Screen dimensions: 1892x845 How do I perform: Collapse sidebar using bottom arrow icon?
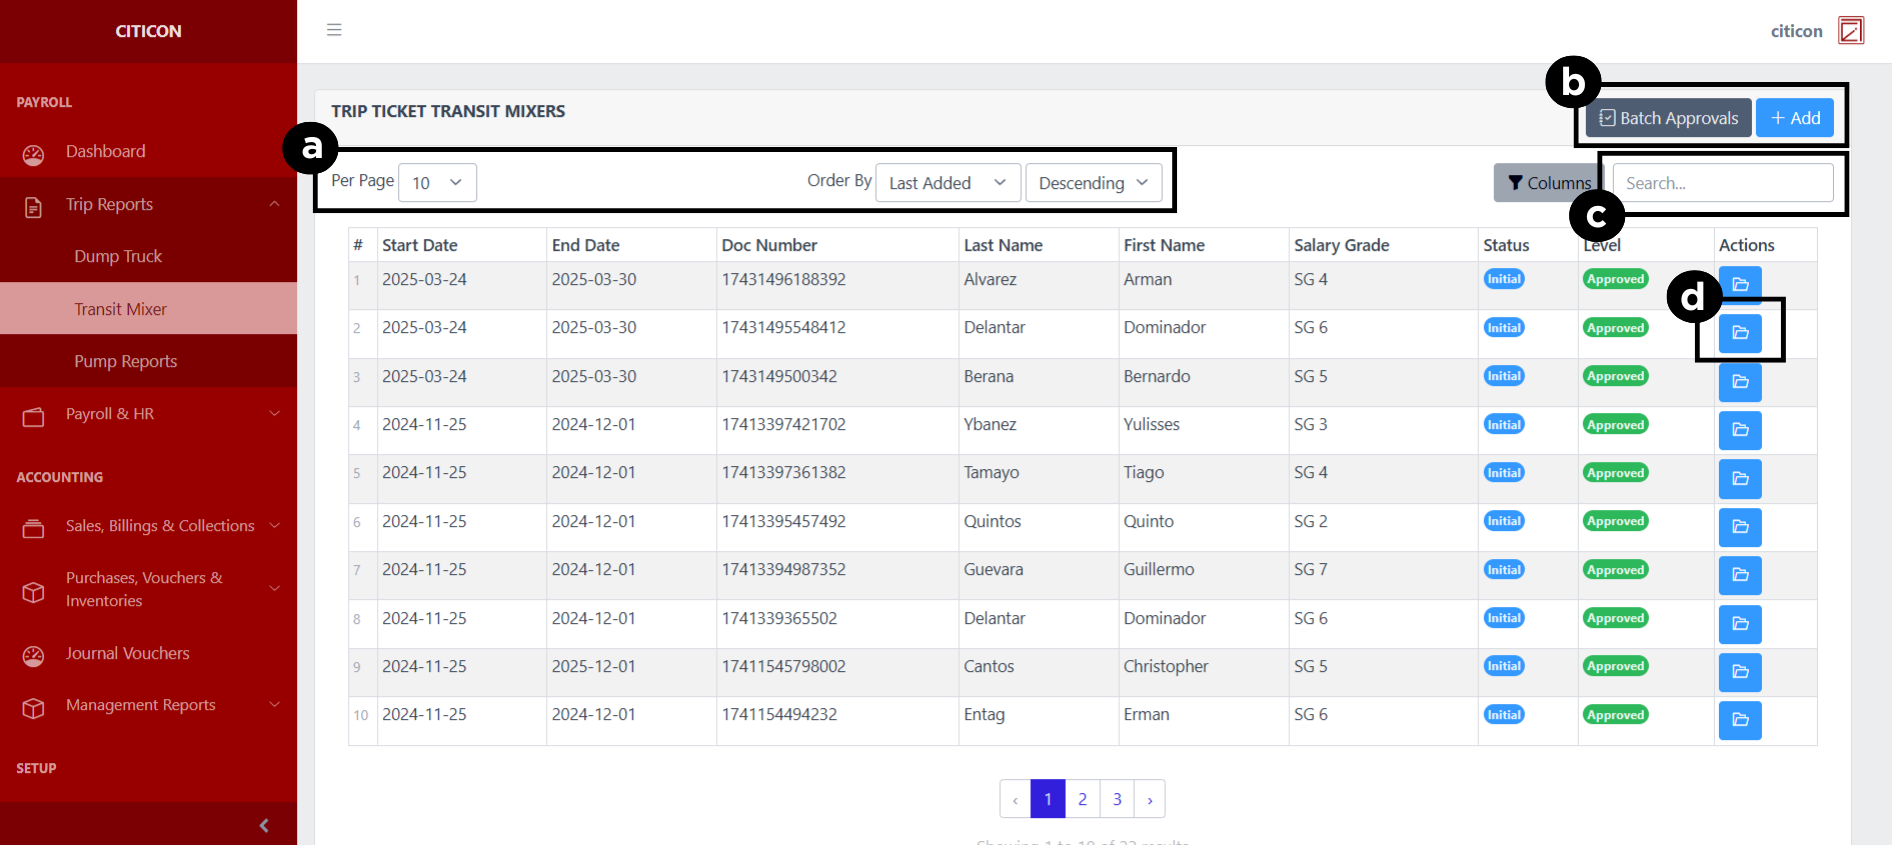click(264, 825)
